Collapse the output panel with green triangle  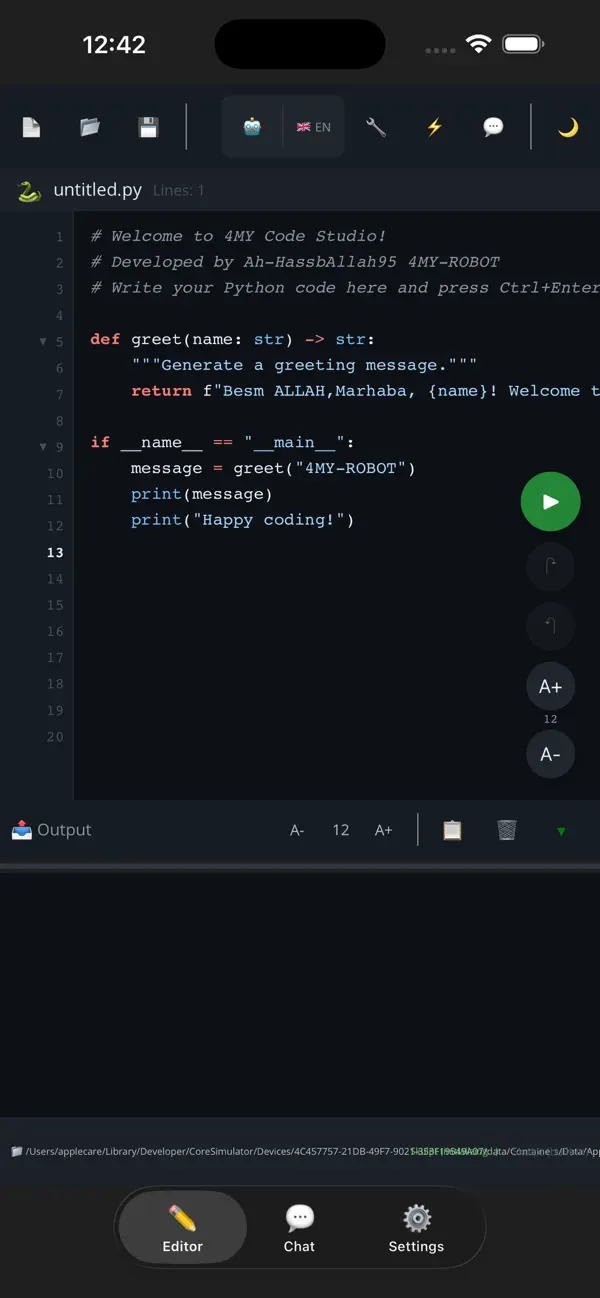pyautogui.click(x=561, y=831)
